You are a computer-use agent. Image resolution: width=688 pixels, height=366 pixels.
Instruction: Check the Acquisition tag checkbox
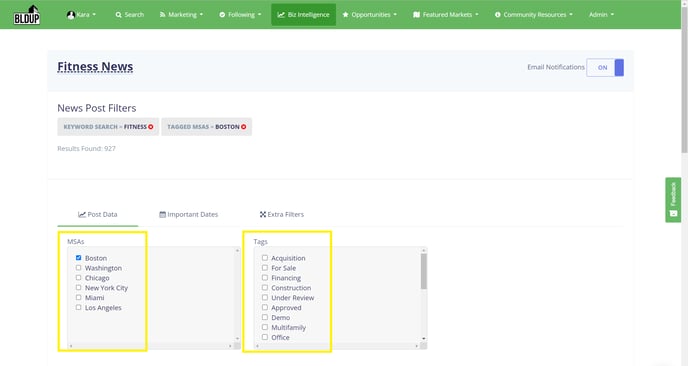265,258
